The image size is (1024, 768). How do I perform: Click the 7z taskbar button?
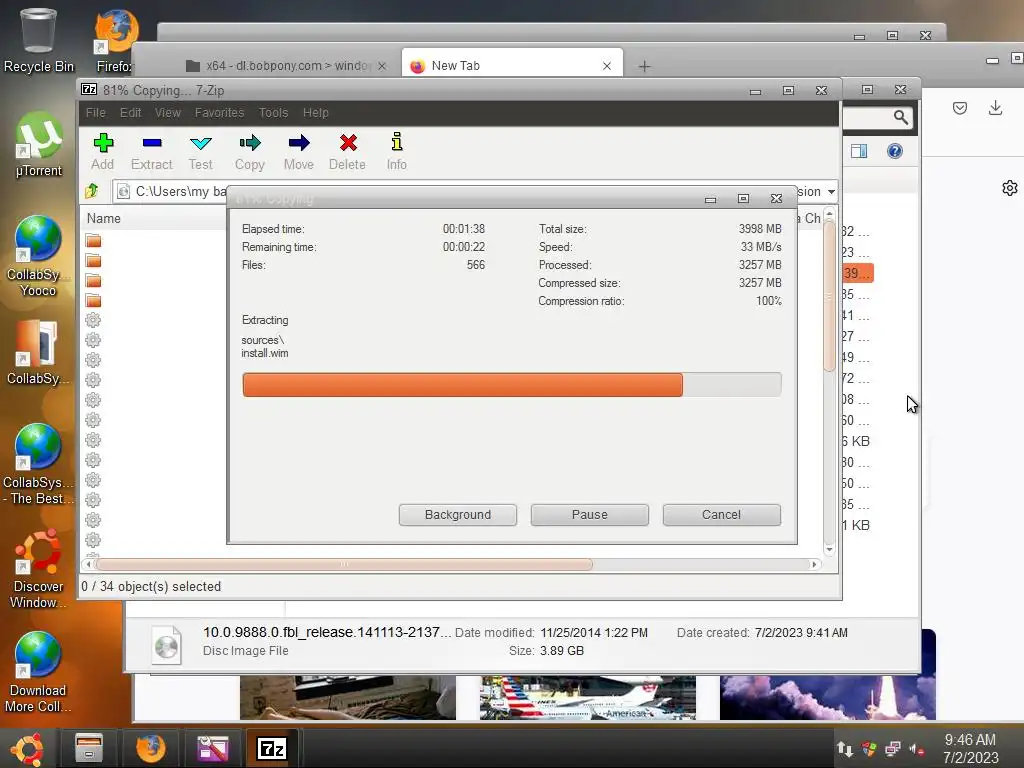(272, 748)
